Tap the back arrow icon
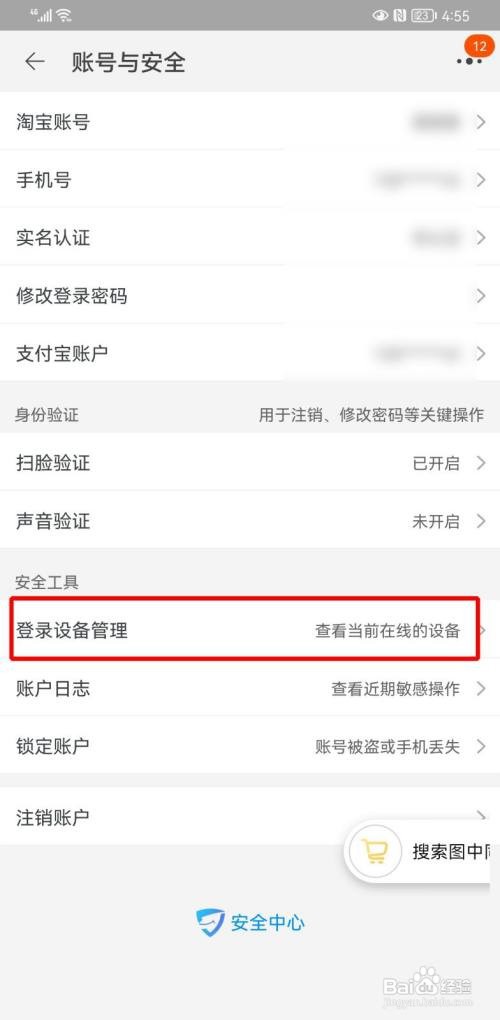This screenshot has width=500, height=1020. click(x=34, y=62)
